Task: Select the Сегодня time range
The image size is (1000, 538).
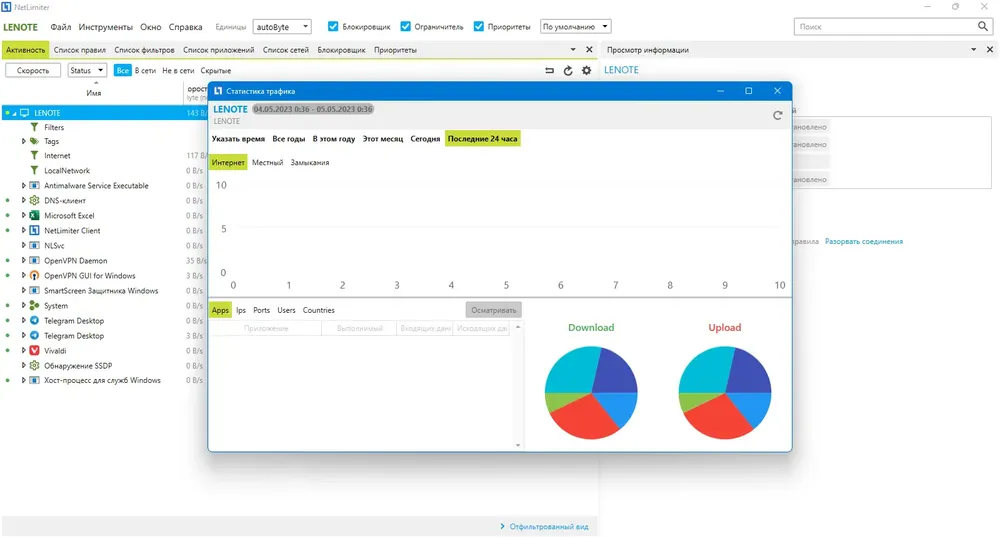Action: point(425,139)
